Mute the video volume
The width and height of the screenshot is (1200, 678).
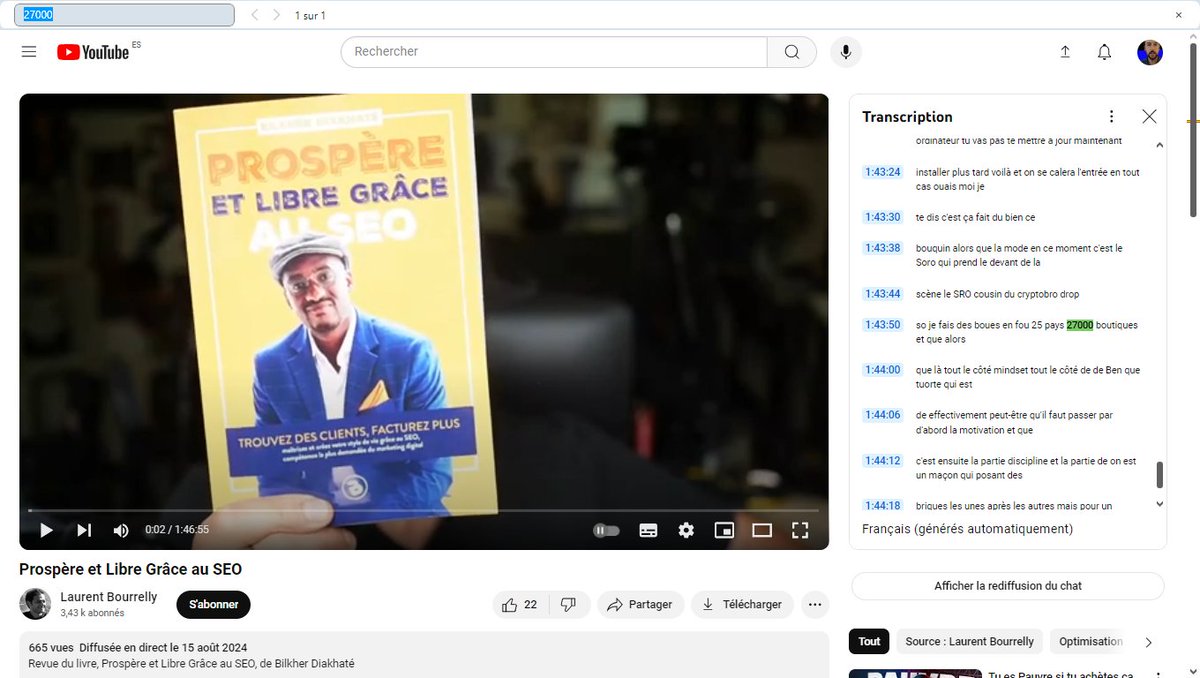pyautogui.click(x=121, y=530)
